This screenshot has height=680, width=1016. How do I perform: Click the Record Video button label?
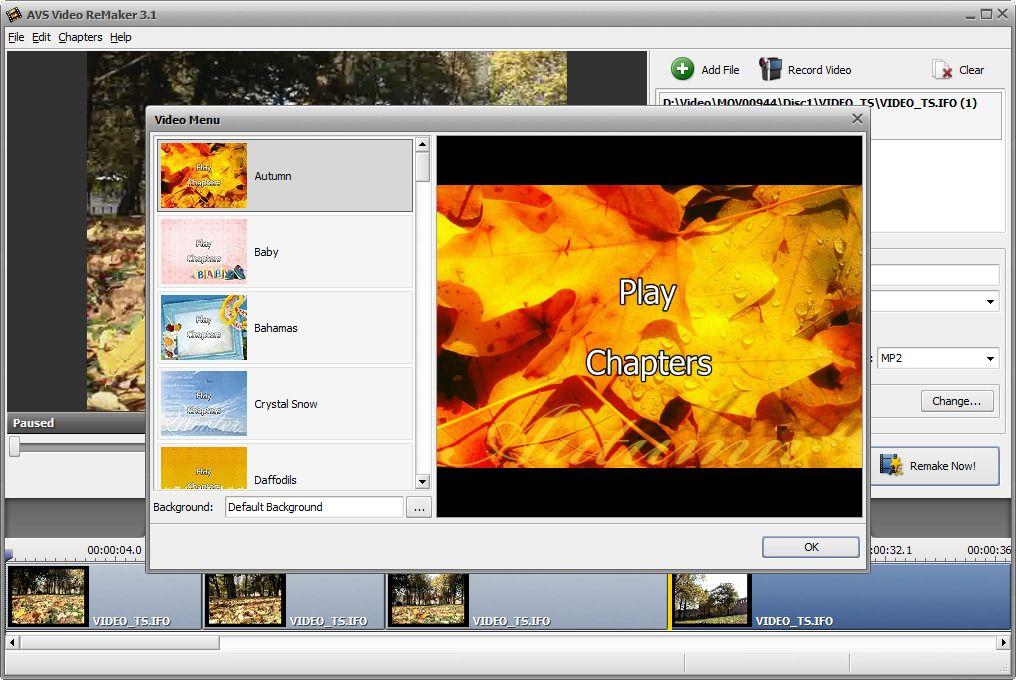820,69
